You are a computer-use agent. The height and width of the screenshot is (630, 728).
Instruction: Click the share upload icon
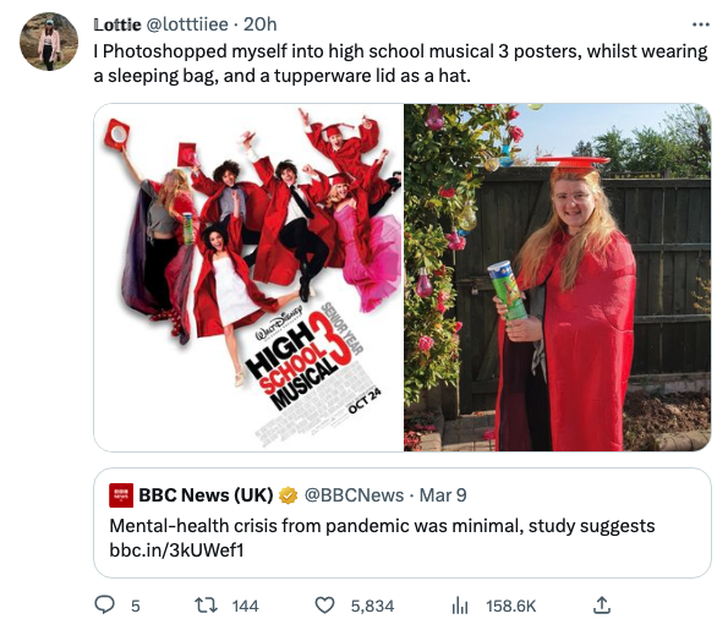tap(601, 605)
